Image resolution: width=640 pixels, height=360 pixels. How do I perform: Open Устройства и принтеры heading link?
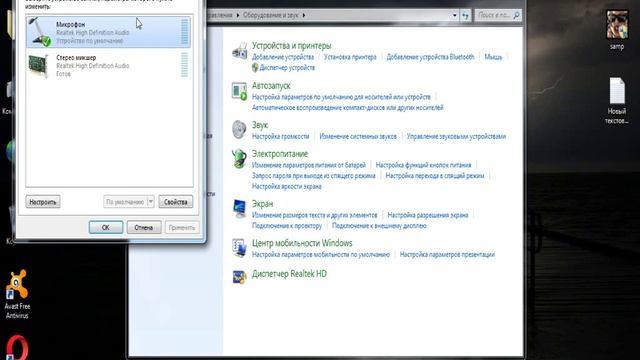click(291, 46)
